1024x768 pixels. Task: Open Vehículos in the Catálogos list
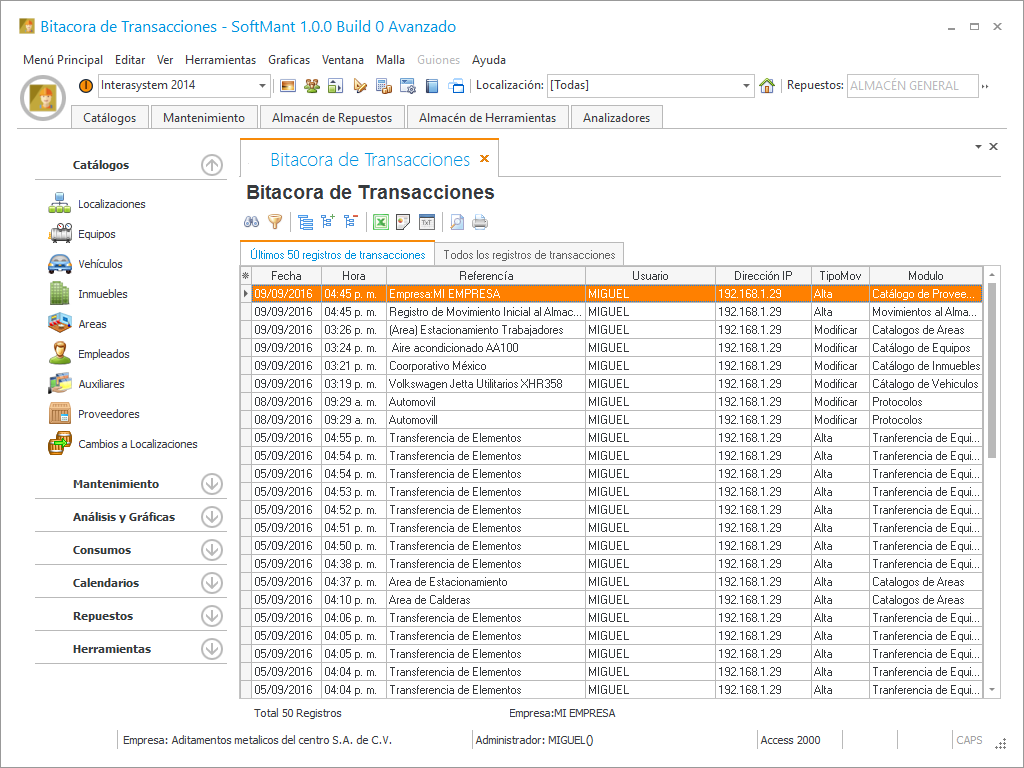click(x=100, y=264)
